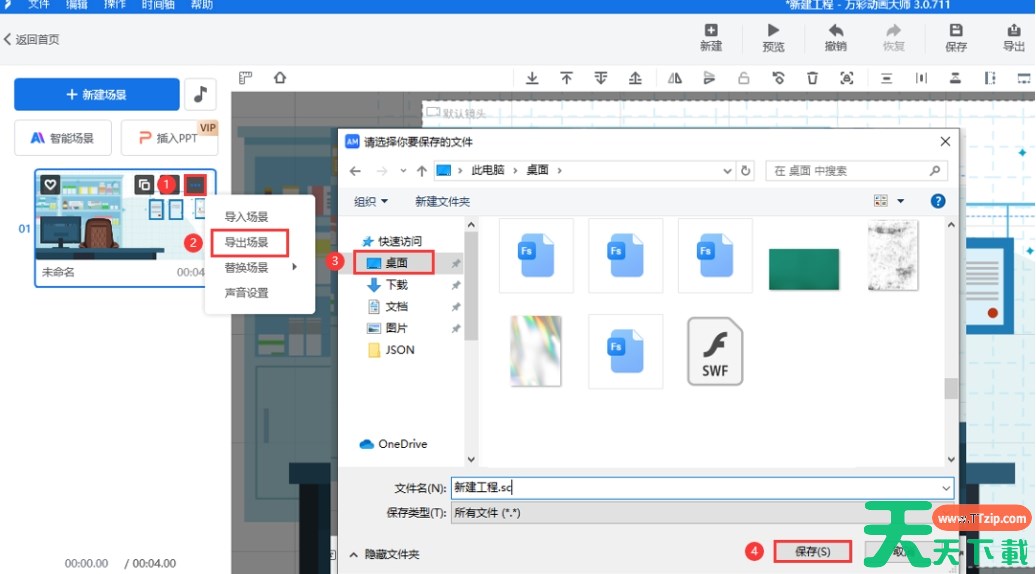
Task: Click the horizontal distribute icon
Action: 921,79
